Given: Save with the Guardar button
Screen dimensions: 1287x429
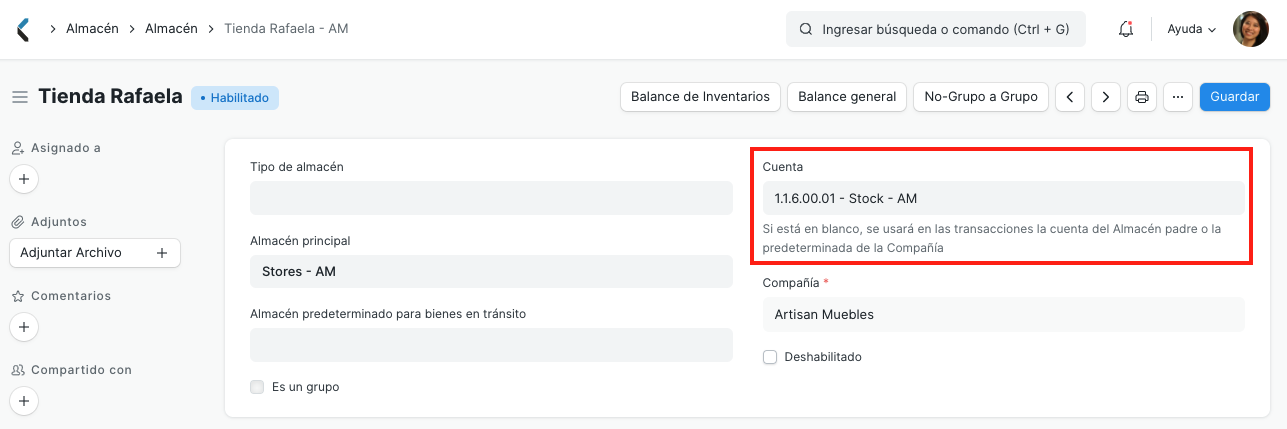Looking at the screenshot, I should click(x=1235, y=97).
